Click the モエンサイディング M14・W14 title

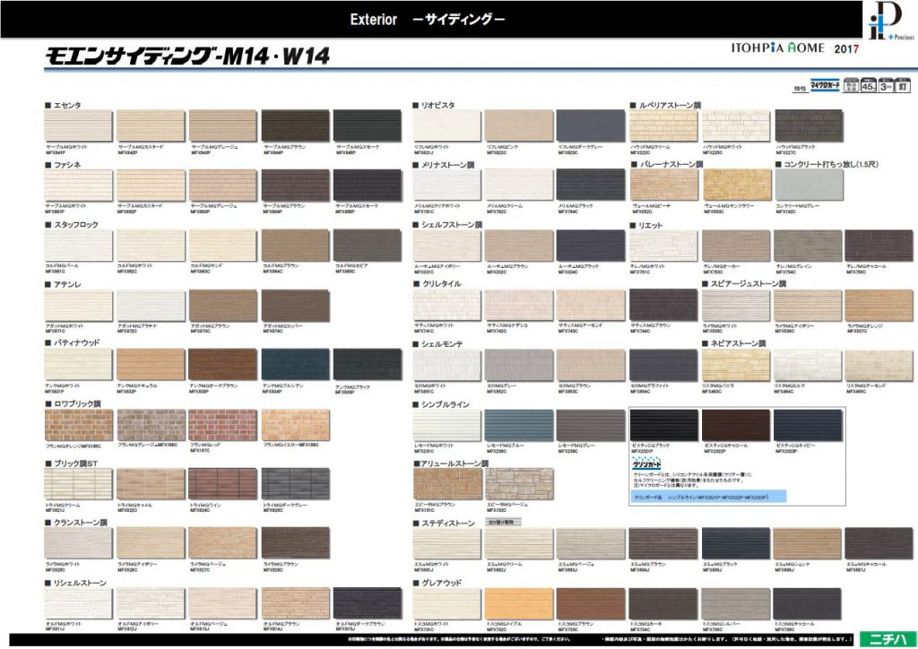coord(187,56)
